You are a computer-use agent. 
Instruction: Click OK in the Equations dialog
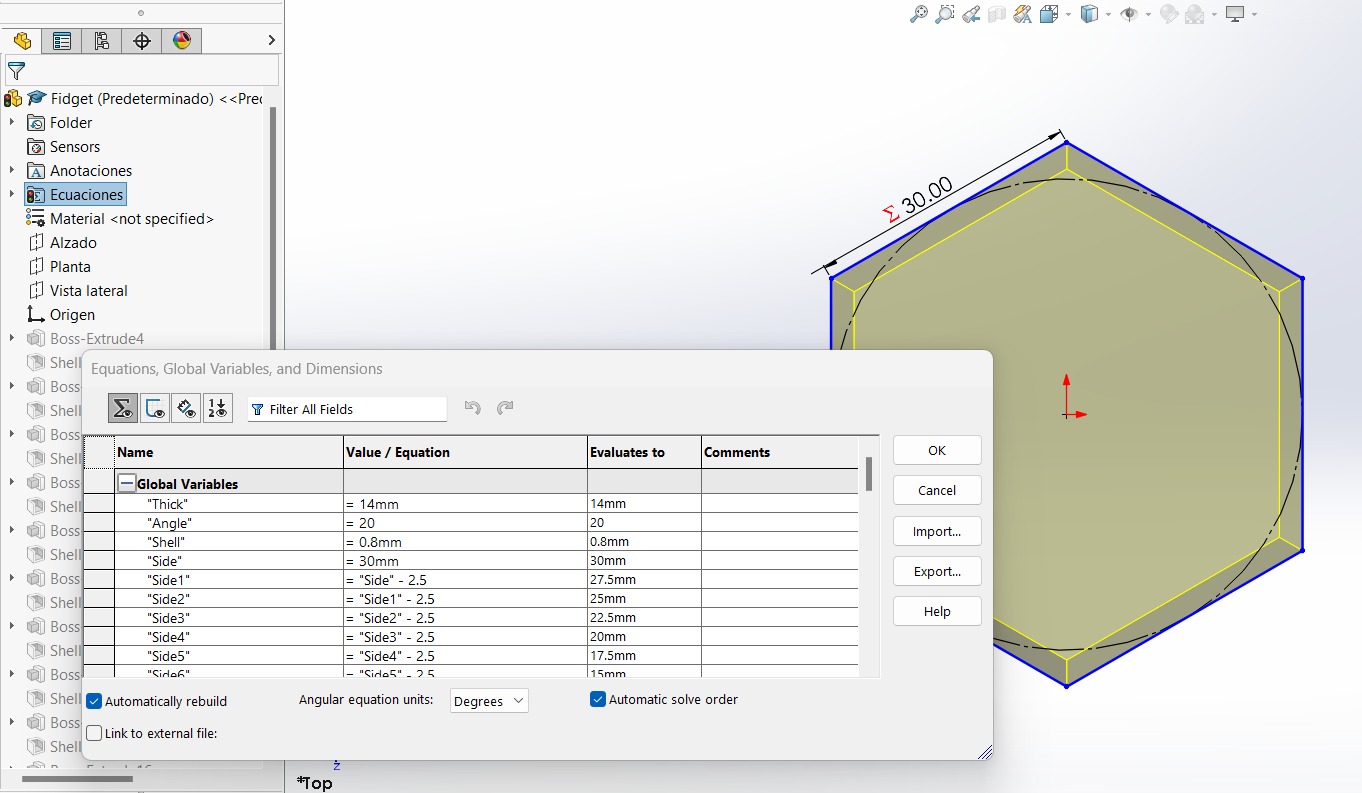937,450
